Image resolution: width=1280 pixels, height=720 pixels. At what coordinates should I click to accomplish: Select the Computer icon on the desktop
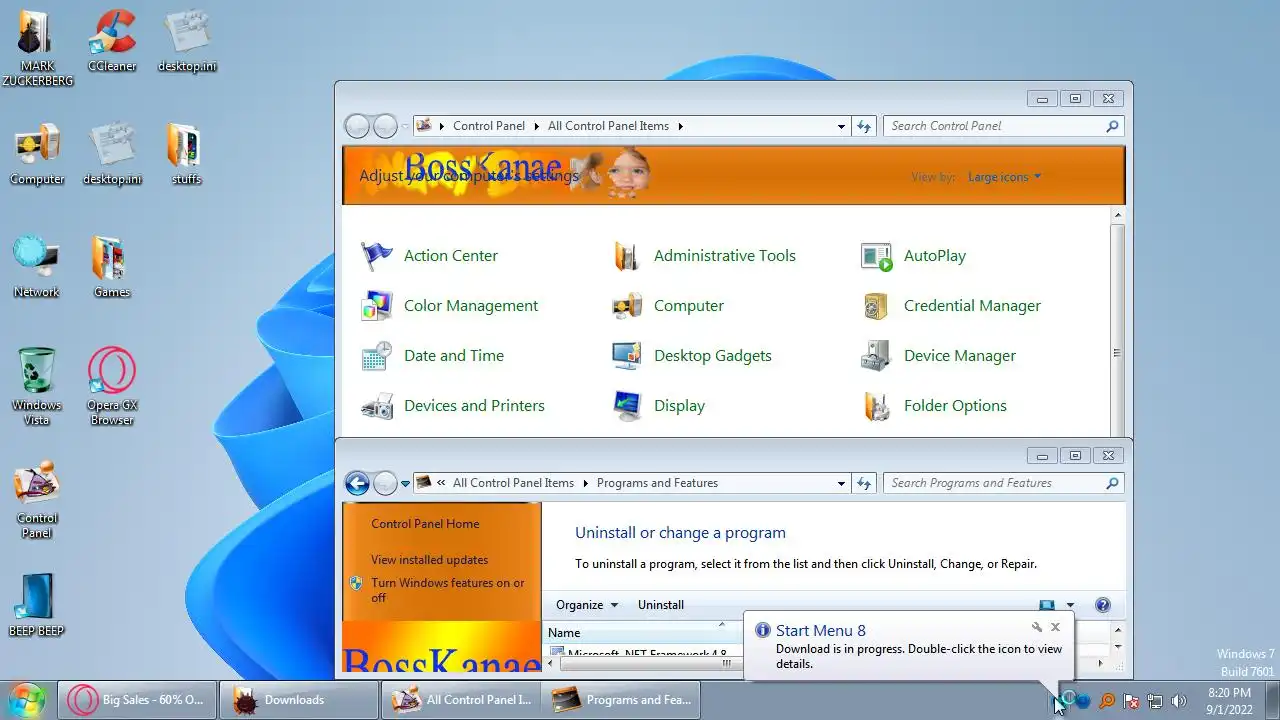coord(37,154)
